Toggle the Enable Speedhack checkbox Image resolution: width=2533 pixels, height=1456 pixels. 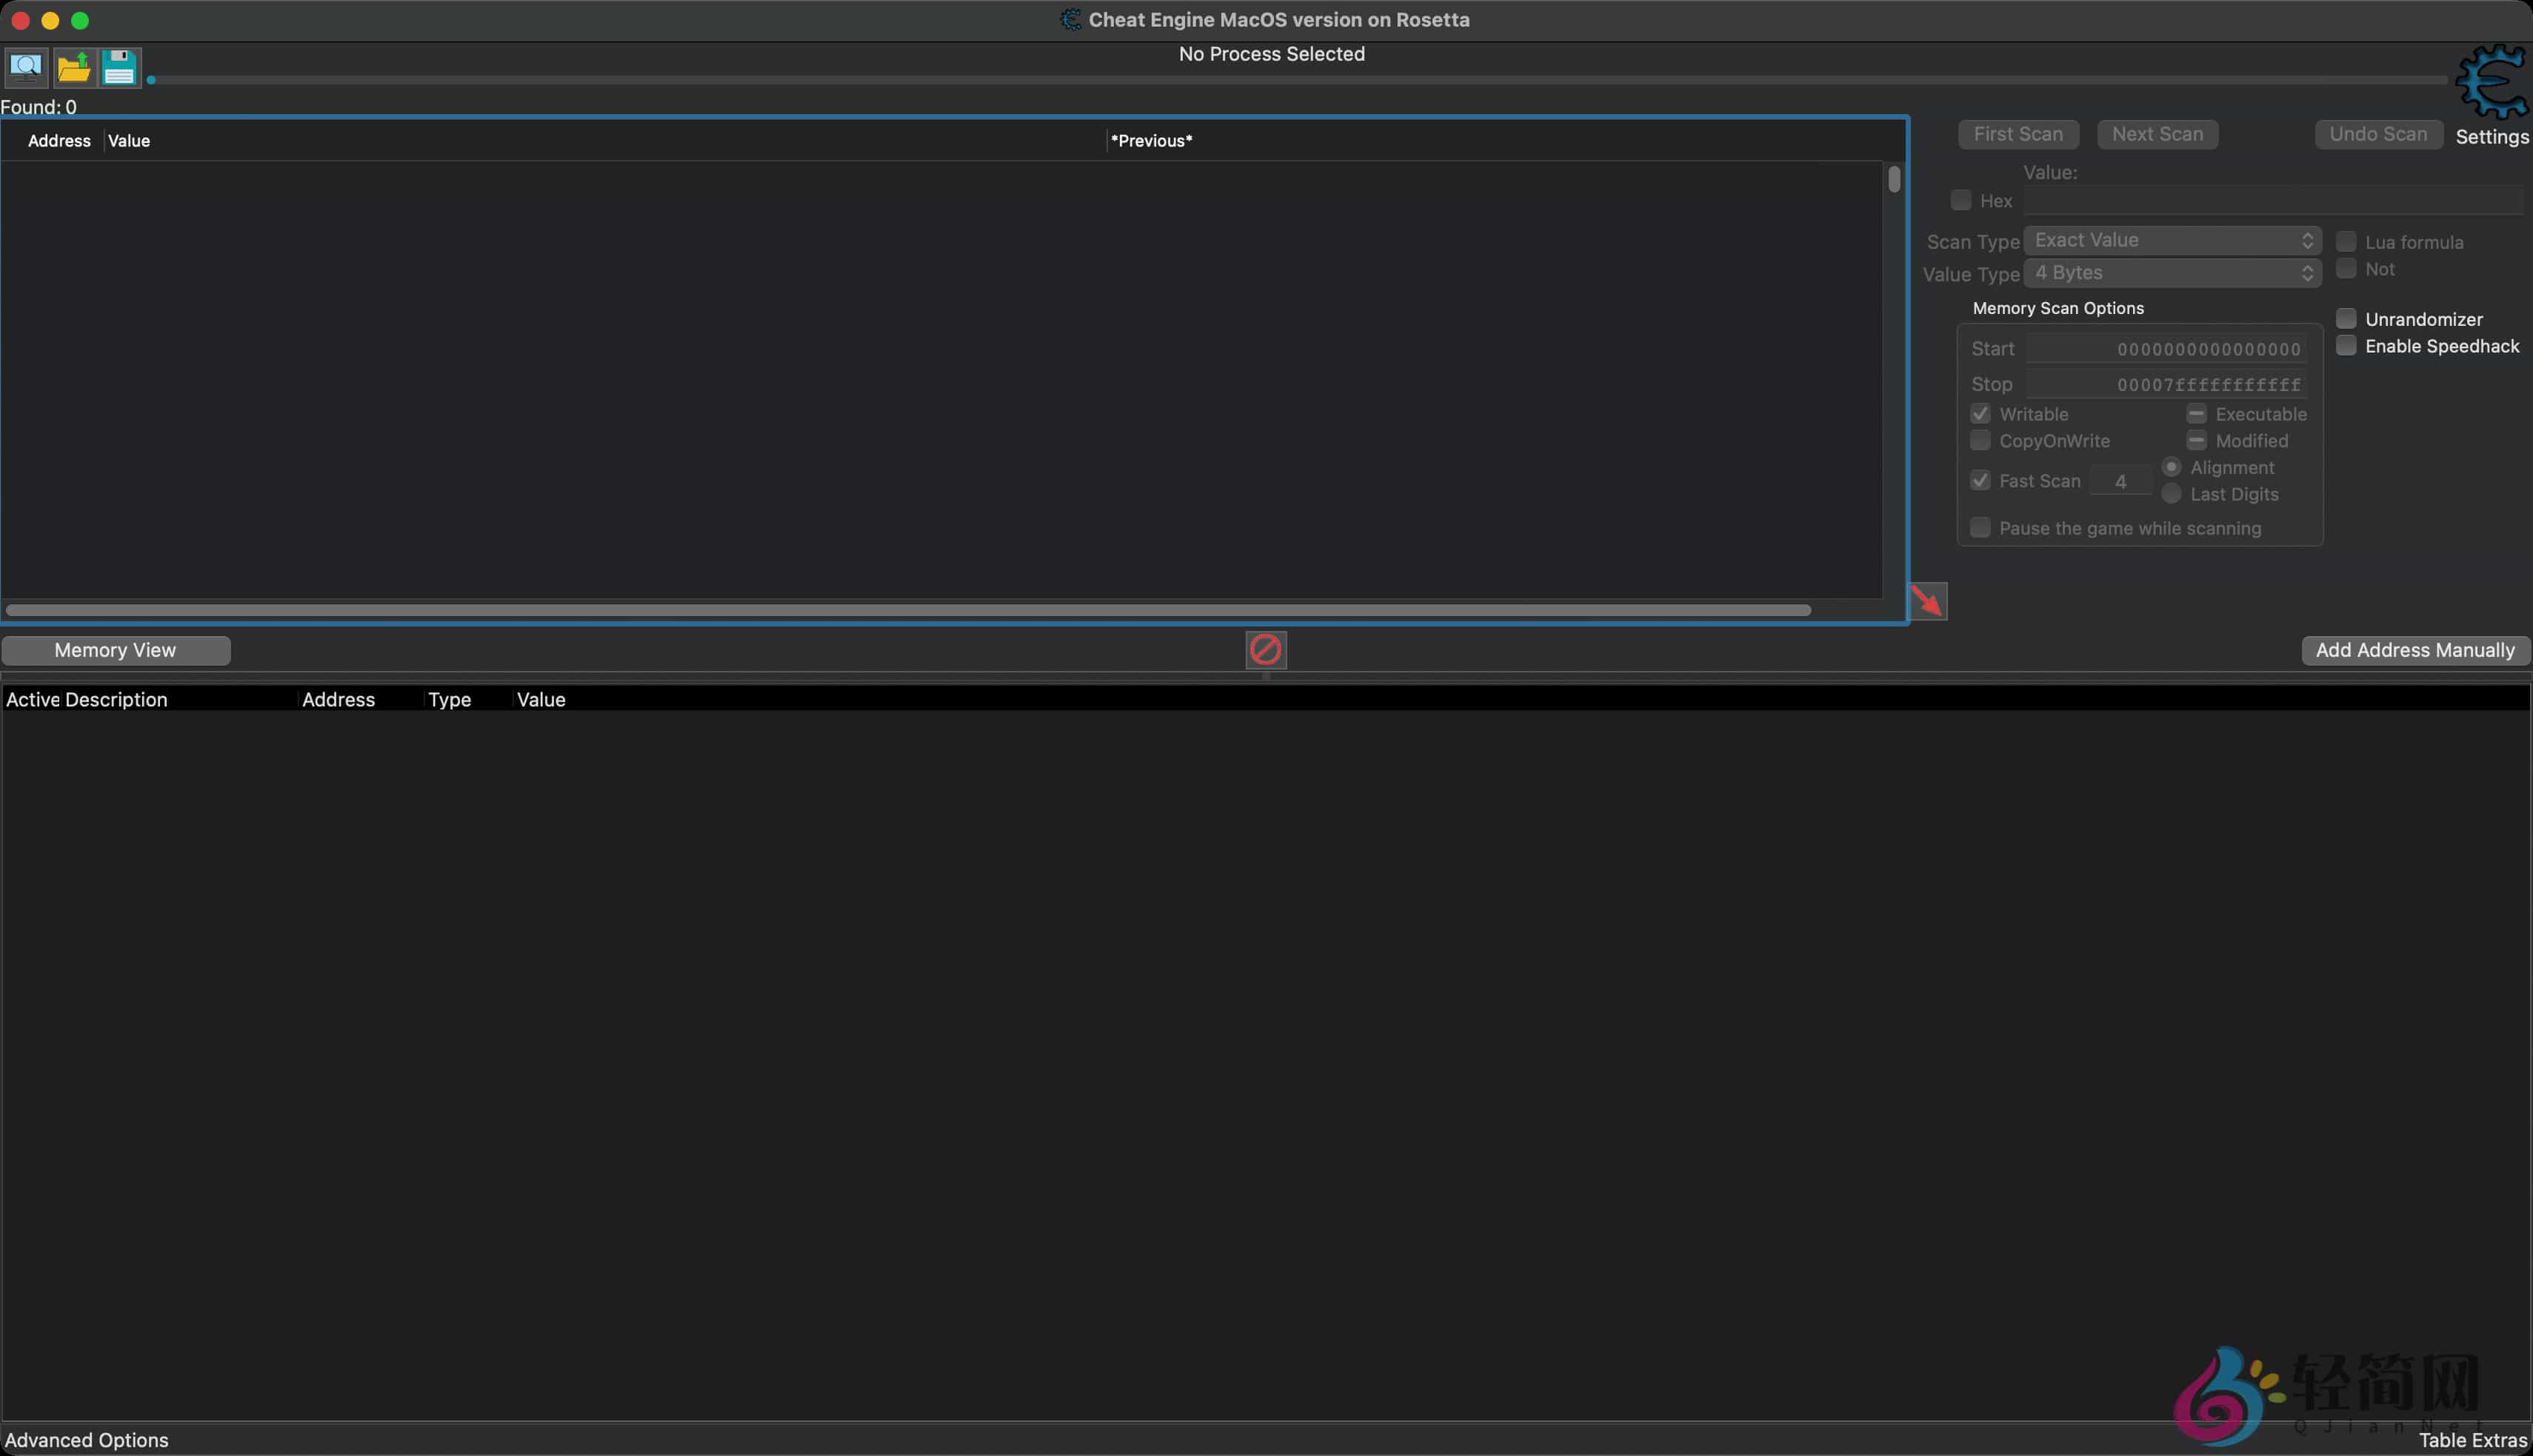pyautogui.click(x=2346, y=346)
